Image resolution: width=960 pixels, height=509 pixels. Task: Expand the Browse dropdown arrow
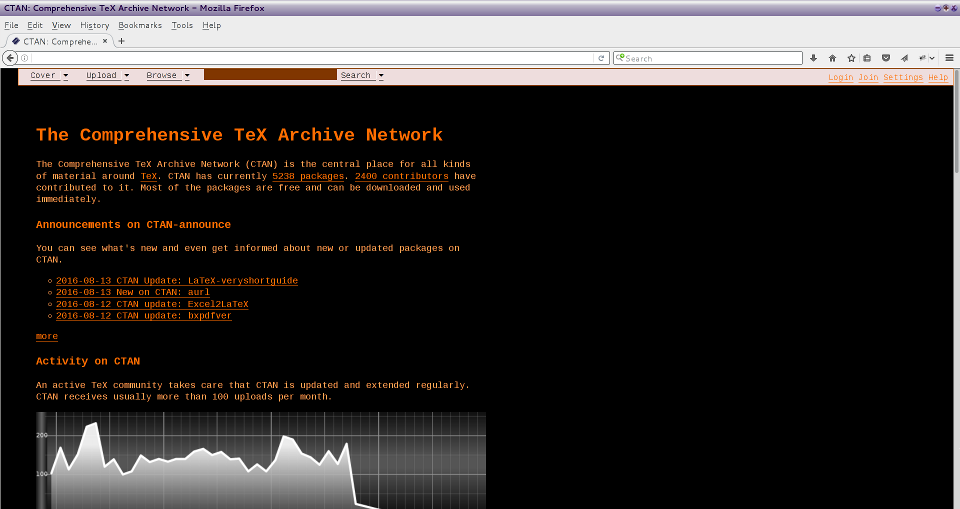(187, 76)
